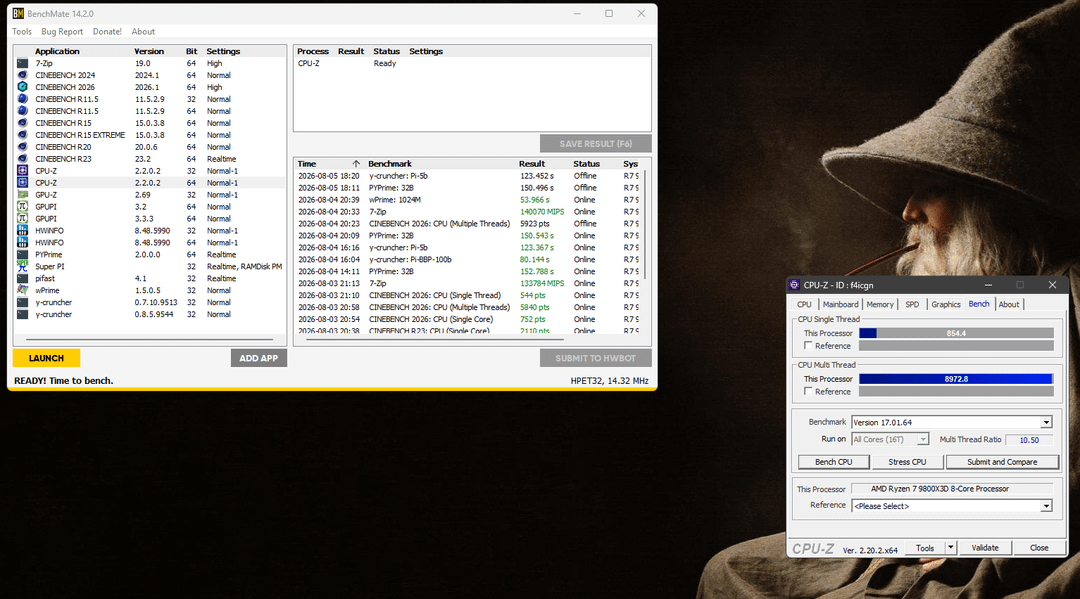Open the Tools dropdown arrow in CPU-Z
Viewport: 1080px width, 599px height.
951,548
